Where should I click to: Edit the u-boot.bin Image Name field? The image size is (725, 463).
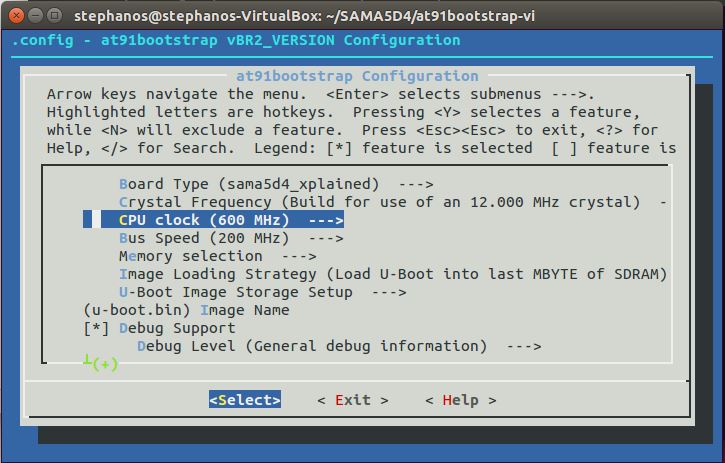(x=187, y=310)
